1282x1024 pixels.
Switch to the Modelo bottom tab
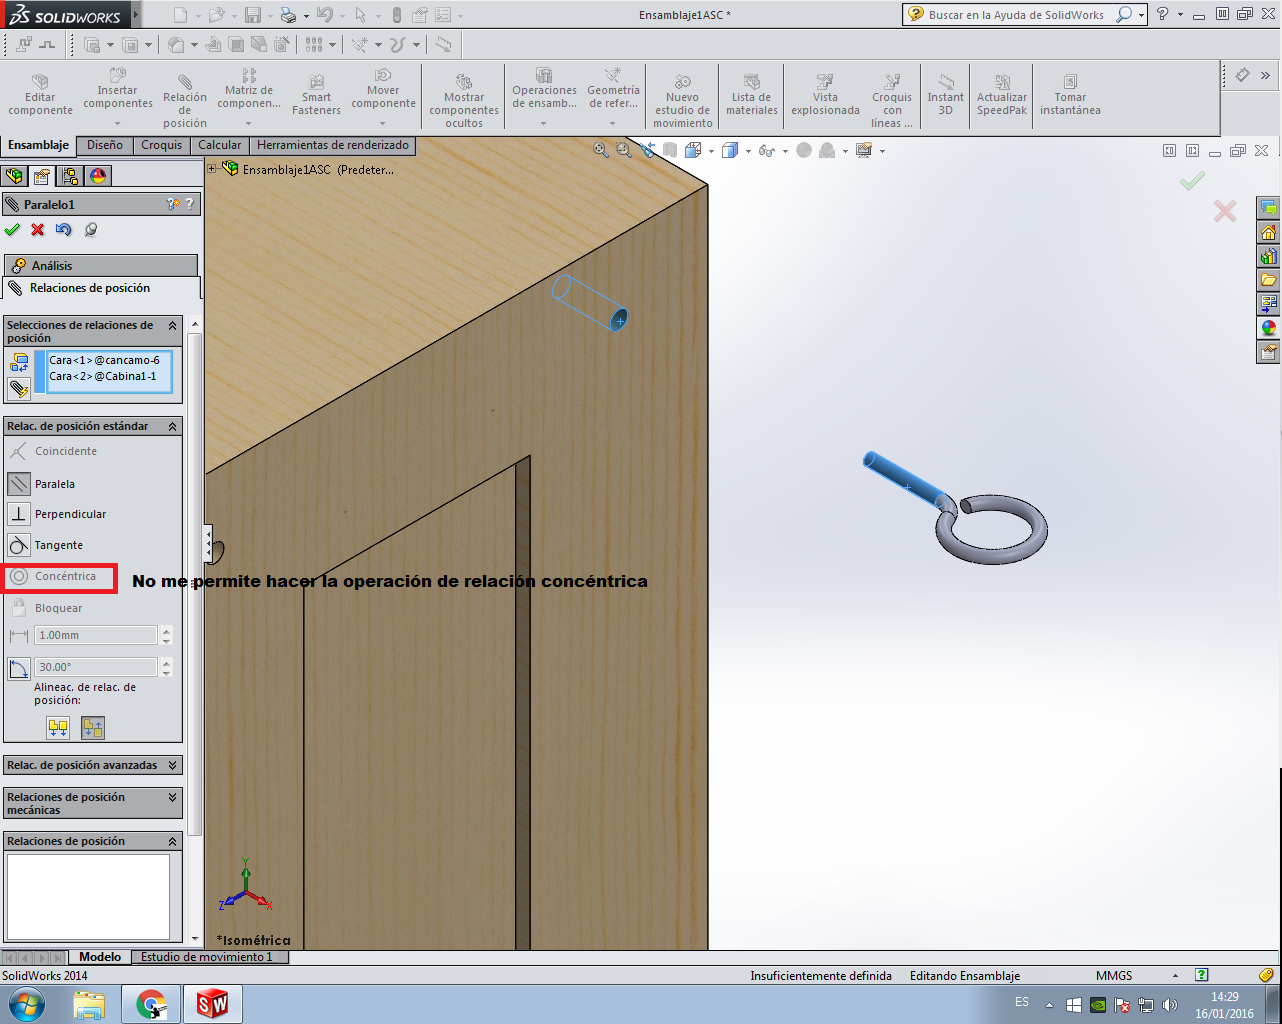click(x=100, y=957)
